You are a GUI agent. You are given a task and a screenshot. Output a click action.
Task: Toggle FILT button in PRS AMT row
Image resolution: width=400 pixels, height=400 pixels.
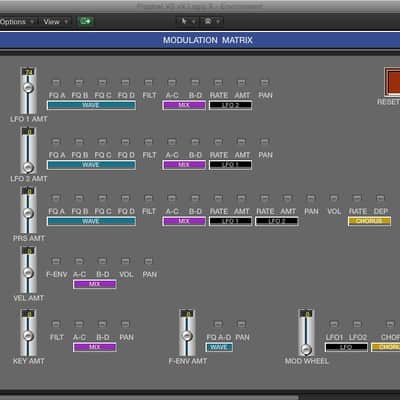coord(149,198)
